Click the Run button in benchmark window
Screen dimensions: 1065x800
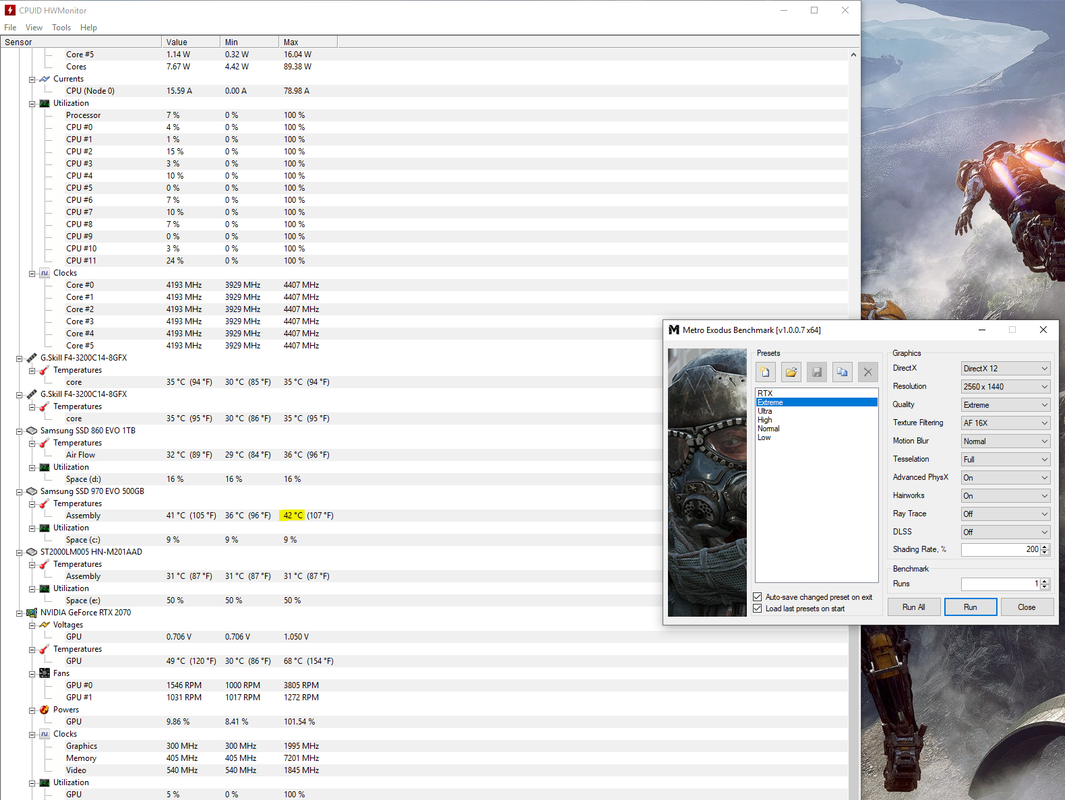coord(970,607)
